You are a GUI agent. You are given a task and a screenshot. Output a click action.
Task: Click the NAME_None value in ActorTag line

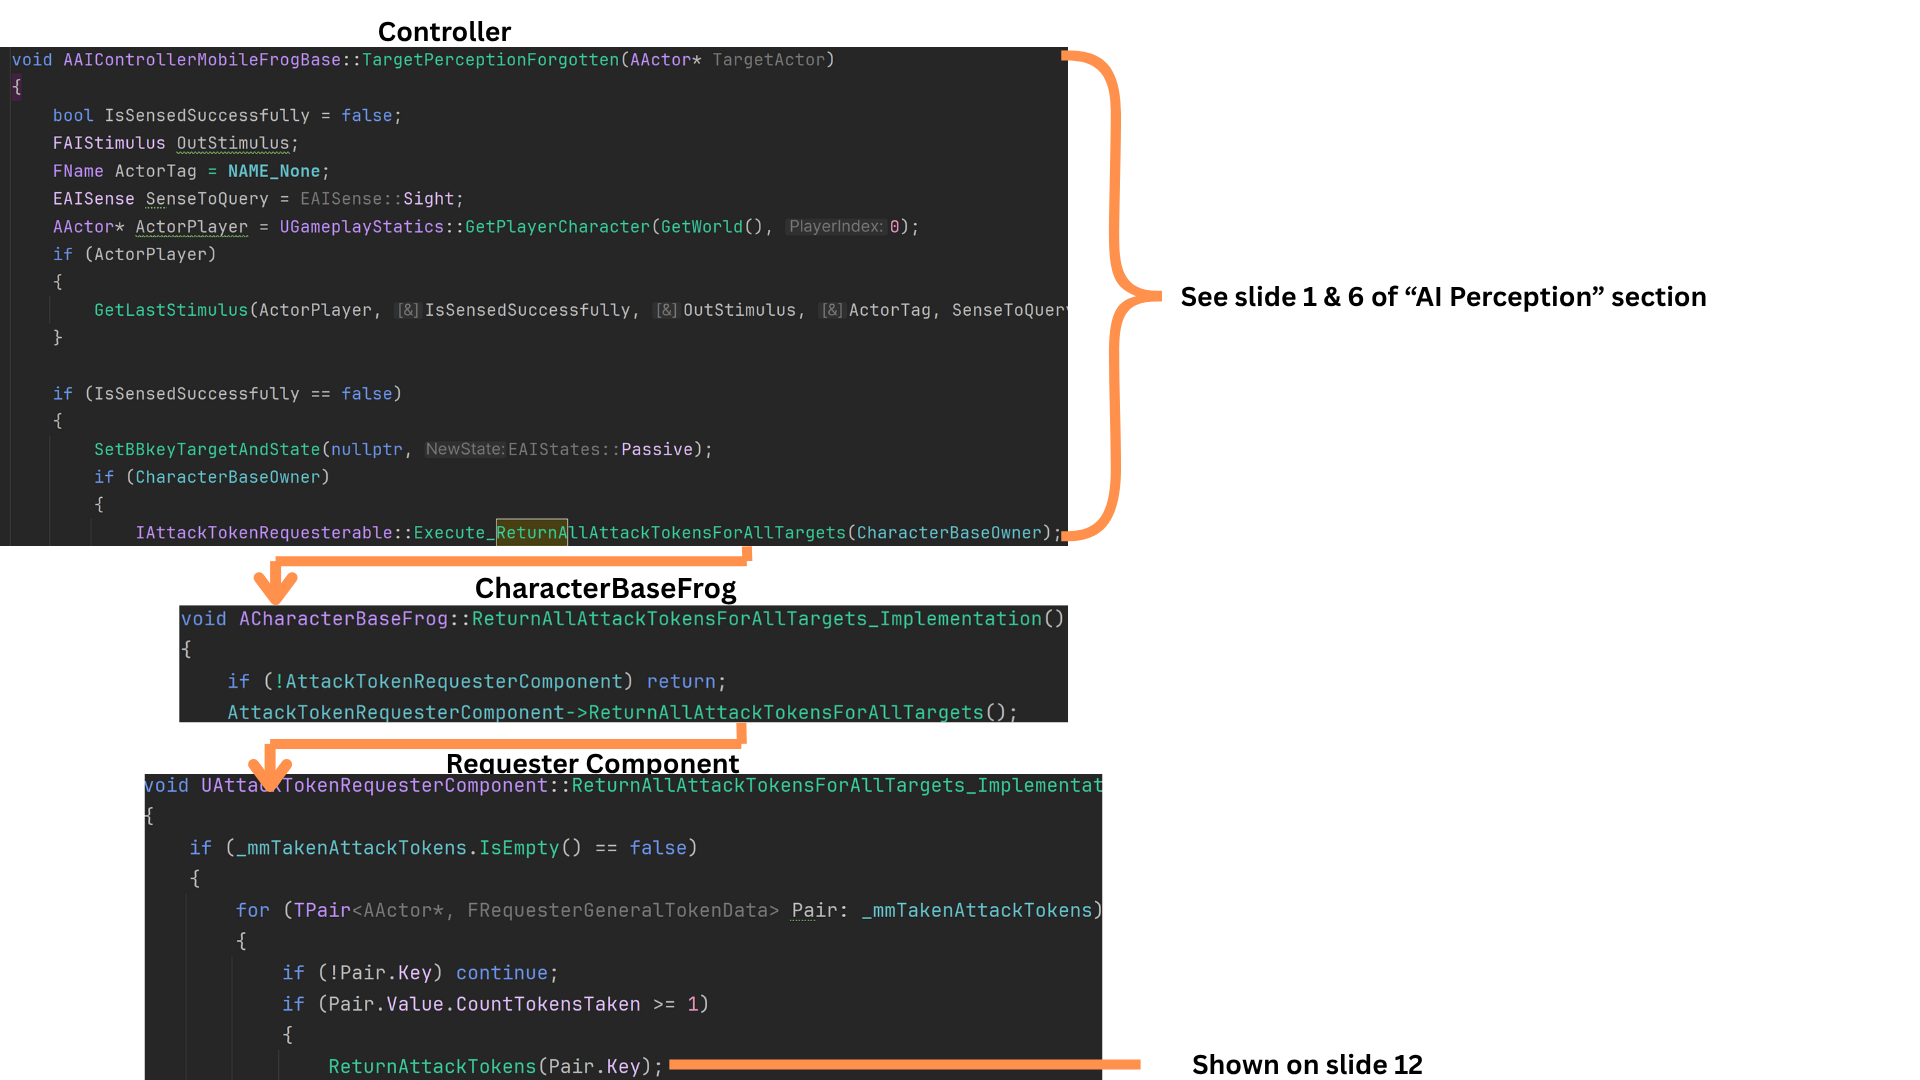pos(273,171)
